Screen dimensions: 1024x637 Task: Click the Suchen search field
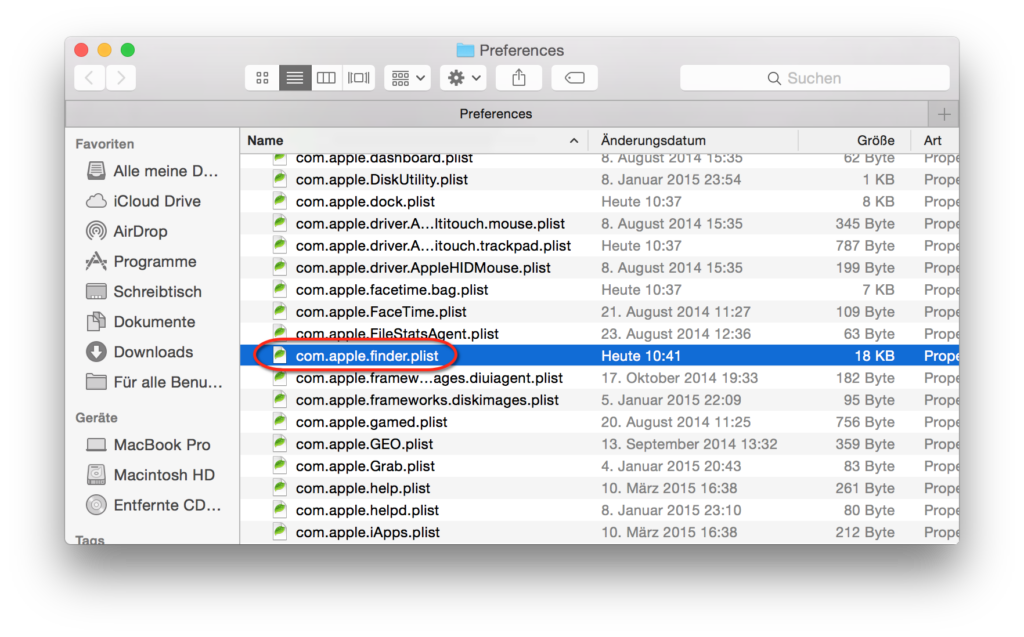(814, 78)
